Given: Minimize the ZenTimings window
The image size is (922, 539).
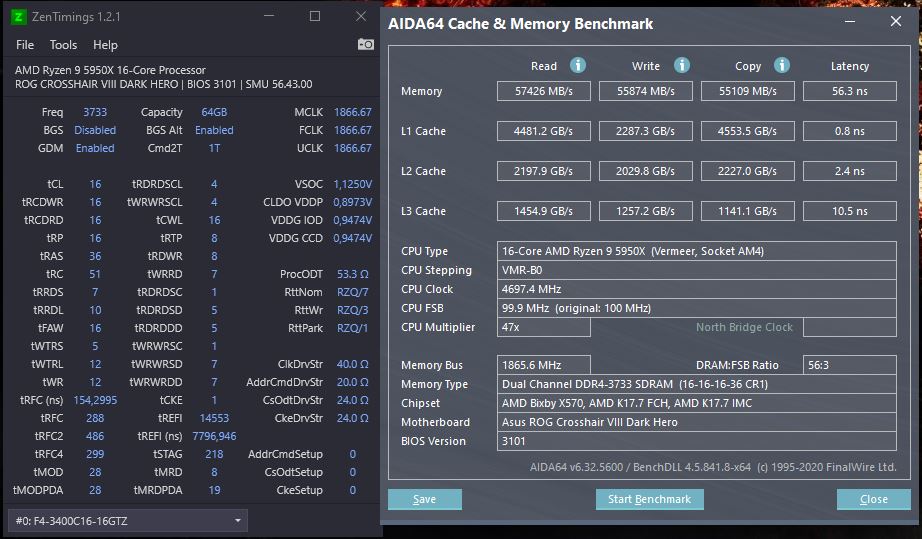Looking at the screenshot, I should click(269, 16).
